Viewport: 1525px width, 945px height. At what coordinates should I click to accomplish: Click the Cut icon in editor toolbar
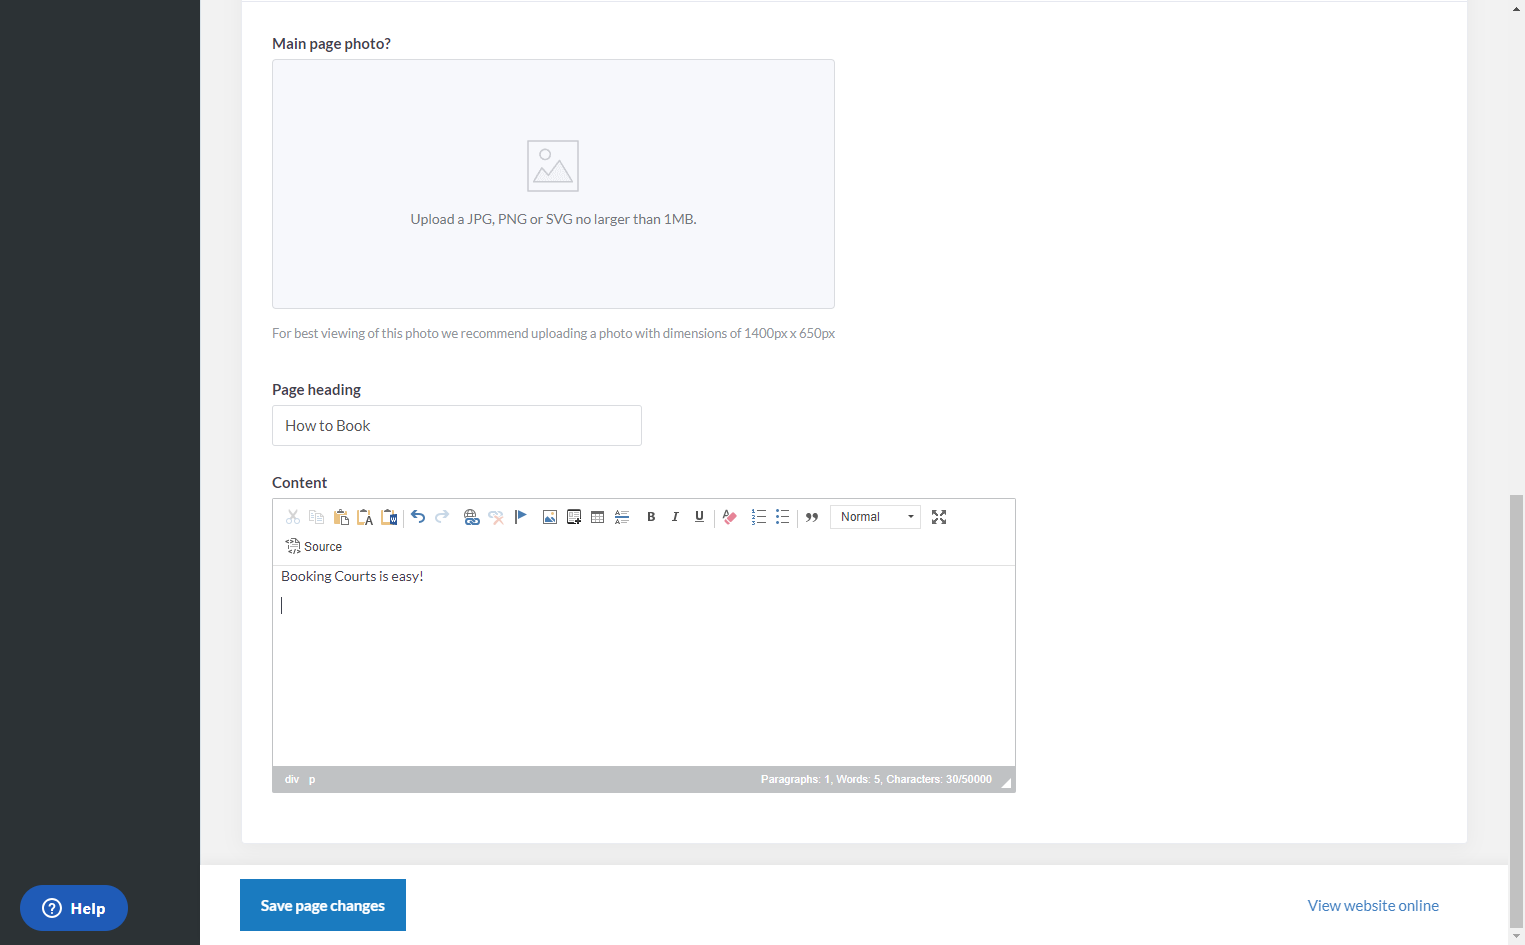point(293,517)
